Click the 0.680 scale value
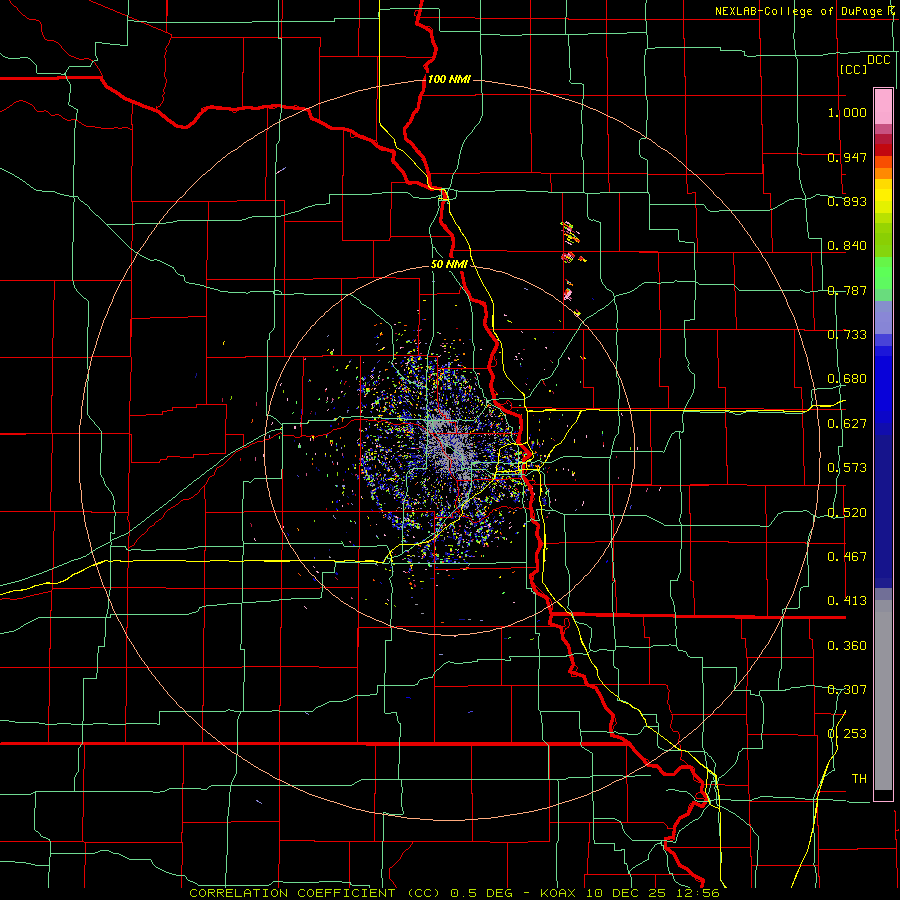 (x=847, y=379)
